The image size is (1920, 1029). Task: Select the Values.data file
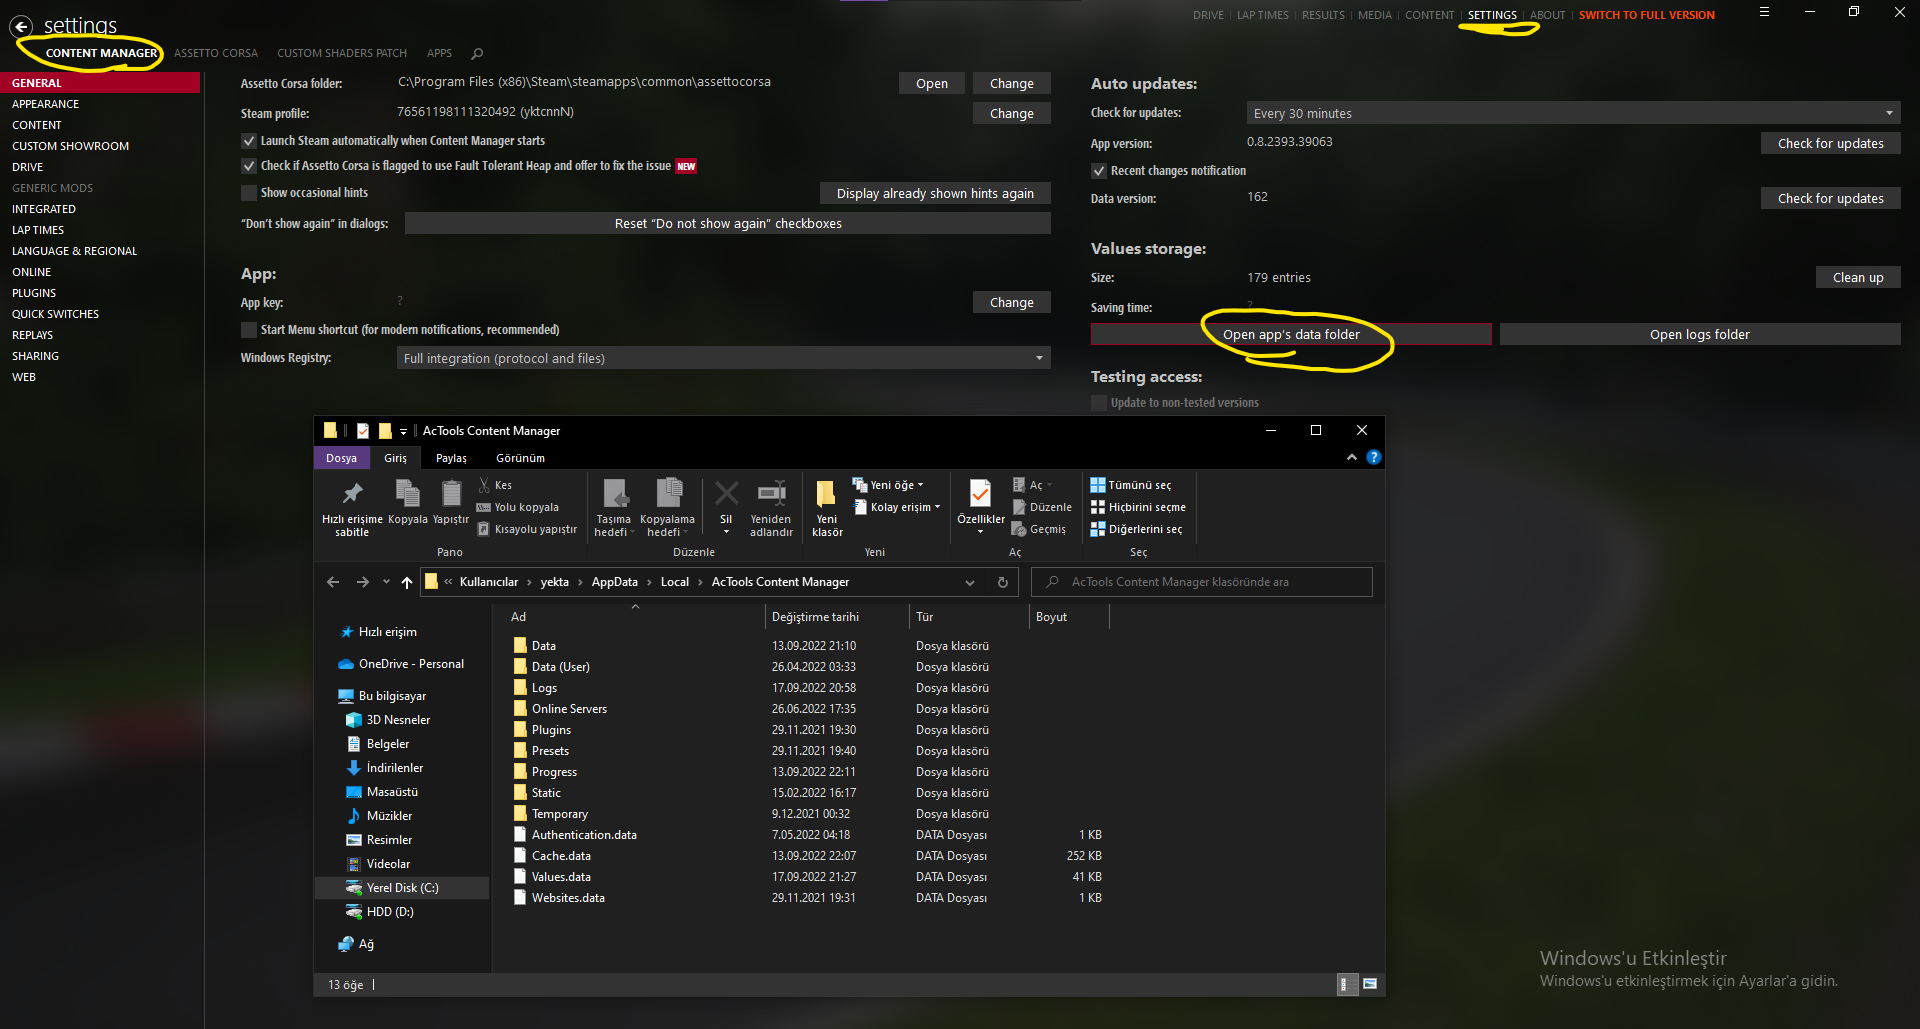(x=561, y=877)
